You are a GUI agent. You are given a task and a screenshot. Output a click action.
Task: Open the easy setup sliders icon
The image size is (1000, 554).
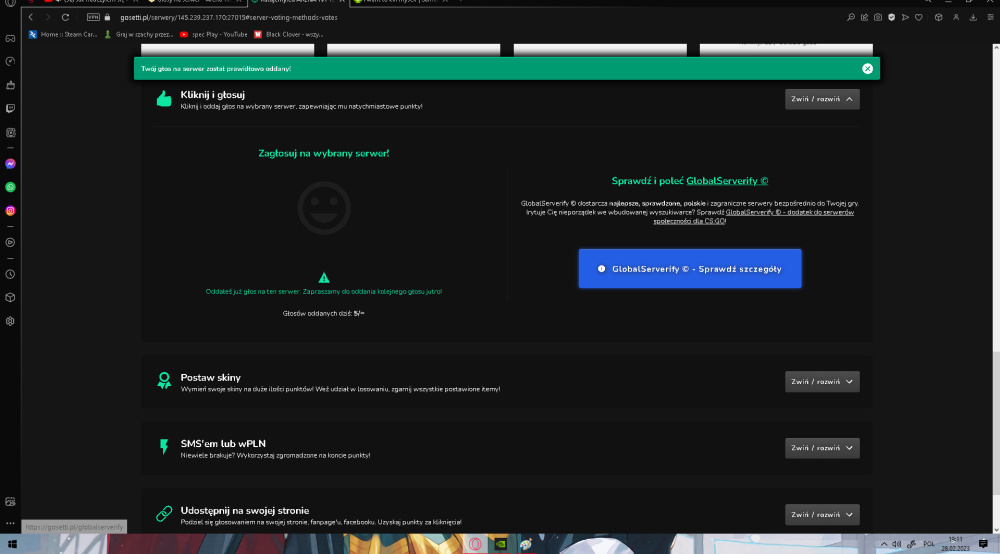[x=990, y=17]
